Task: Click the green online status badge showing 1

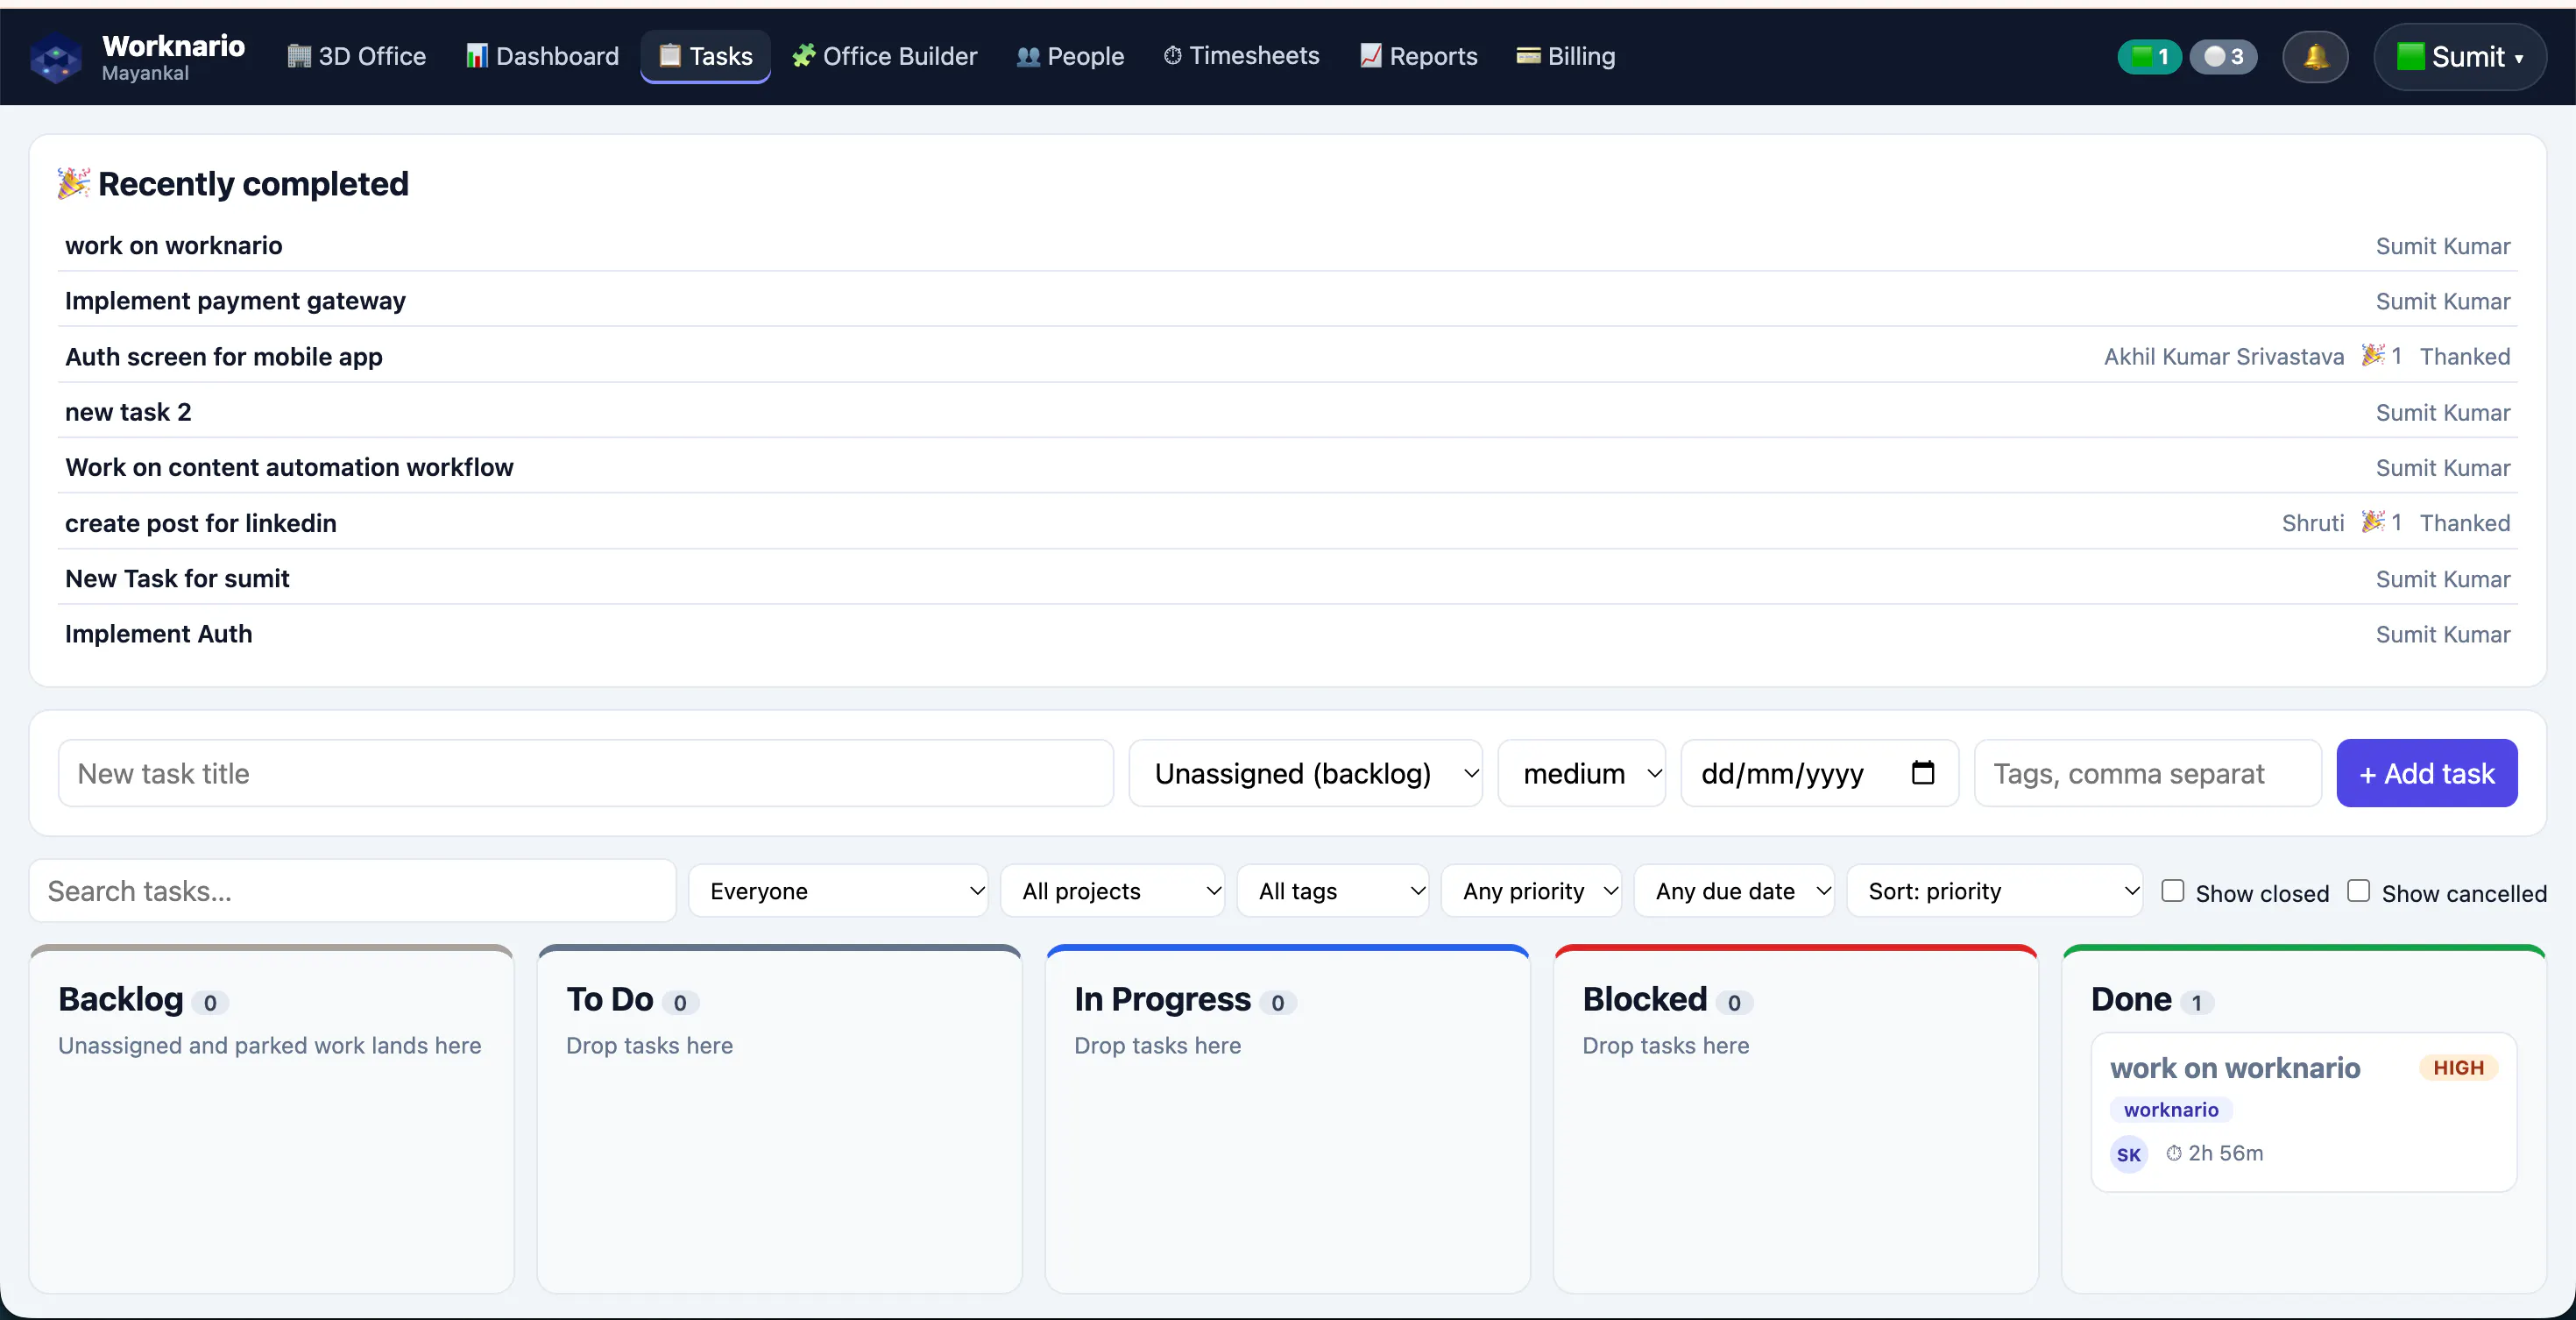Action: click(2149, 57)
